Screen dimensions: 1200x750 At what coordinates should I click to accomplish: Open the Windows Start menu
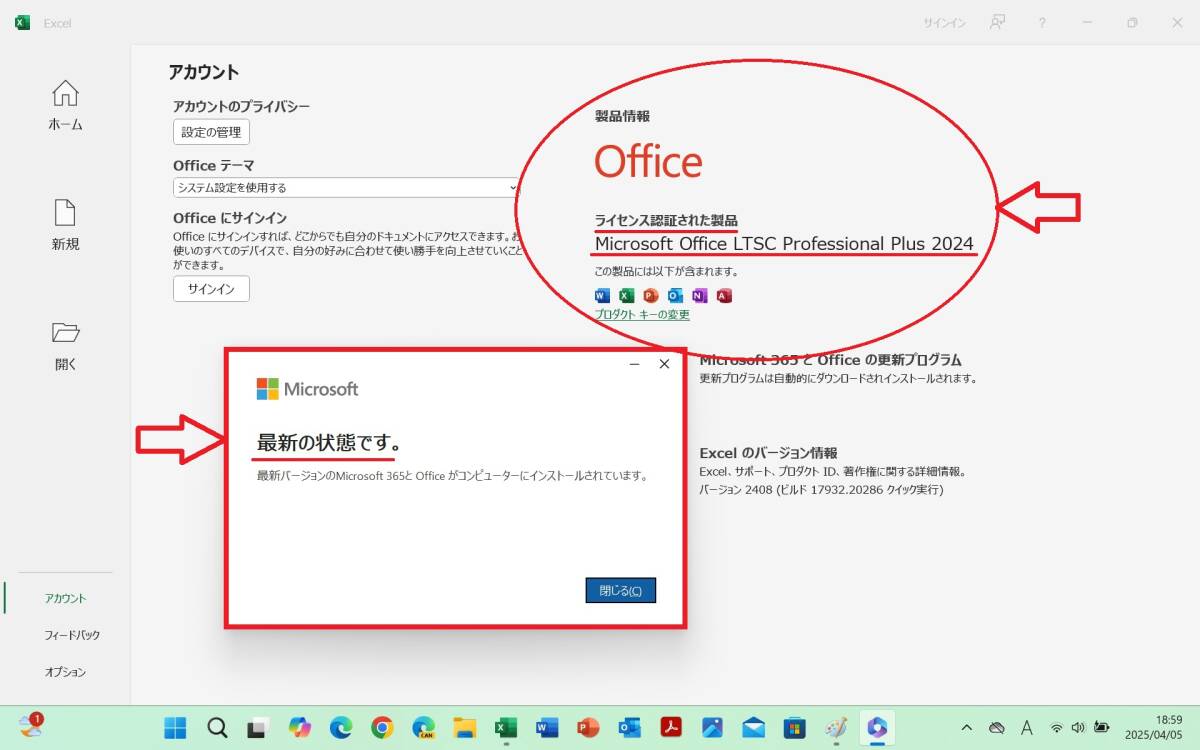point(175,727)
